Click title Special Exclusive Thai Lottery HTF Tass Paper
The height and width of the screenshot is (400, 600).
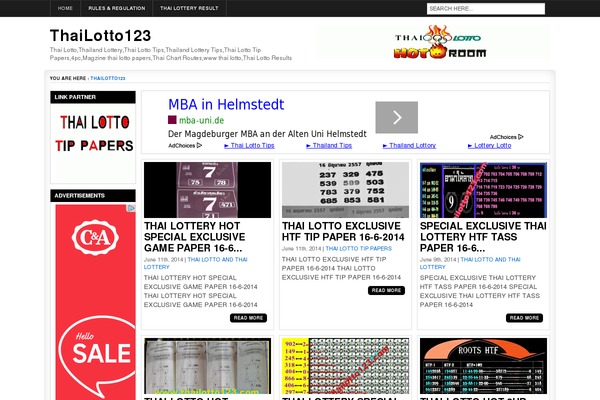[x=483, y=237]
